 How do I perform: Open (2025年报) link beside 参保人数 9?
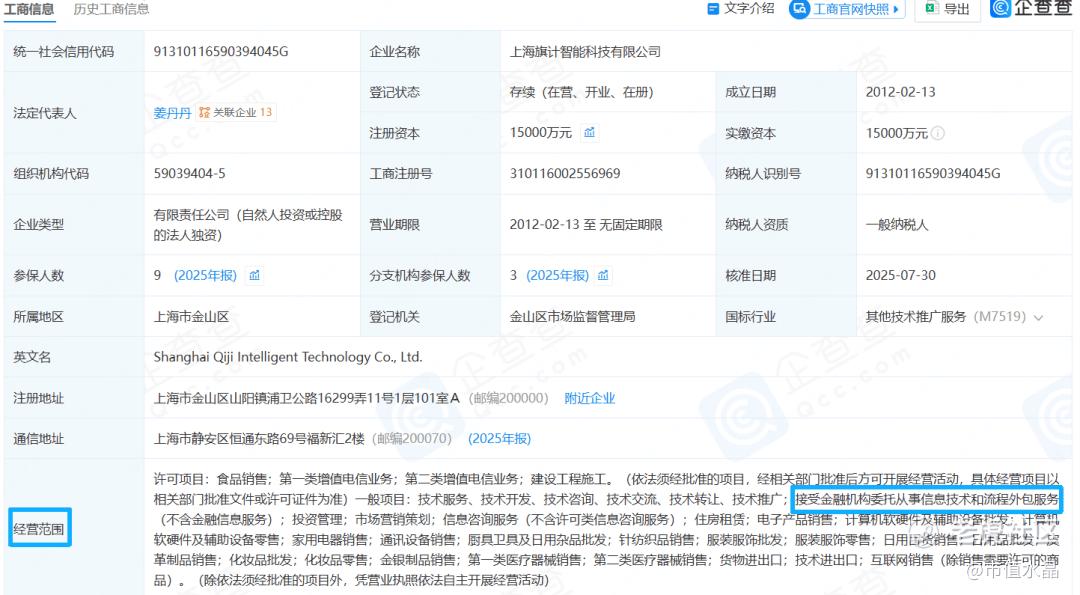[205, 275]
